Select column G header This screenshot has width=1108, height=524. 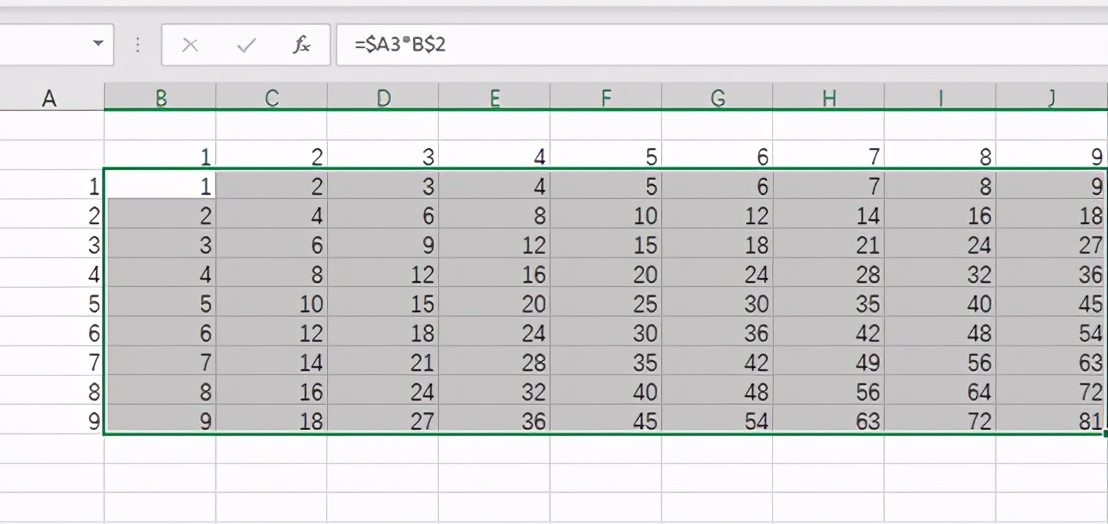[717, 98]
